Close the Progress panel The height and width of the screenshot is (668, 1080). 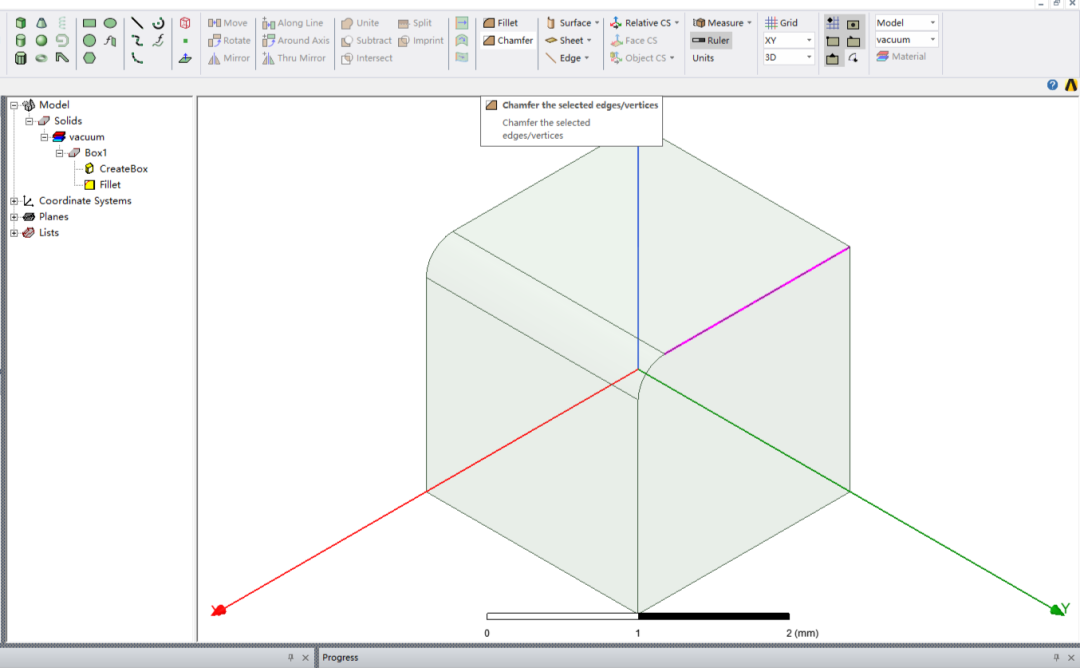pos(1072,658)
